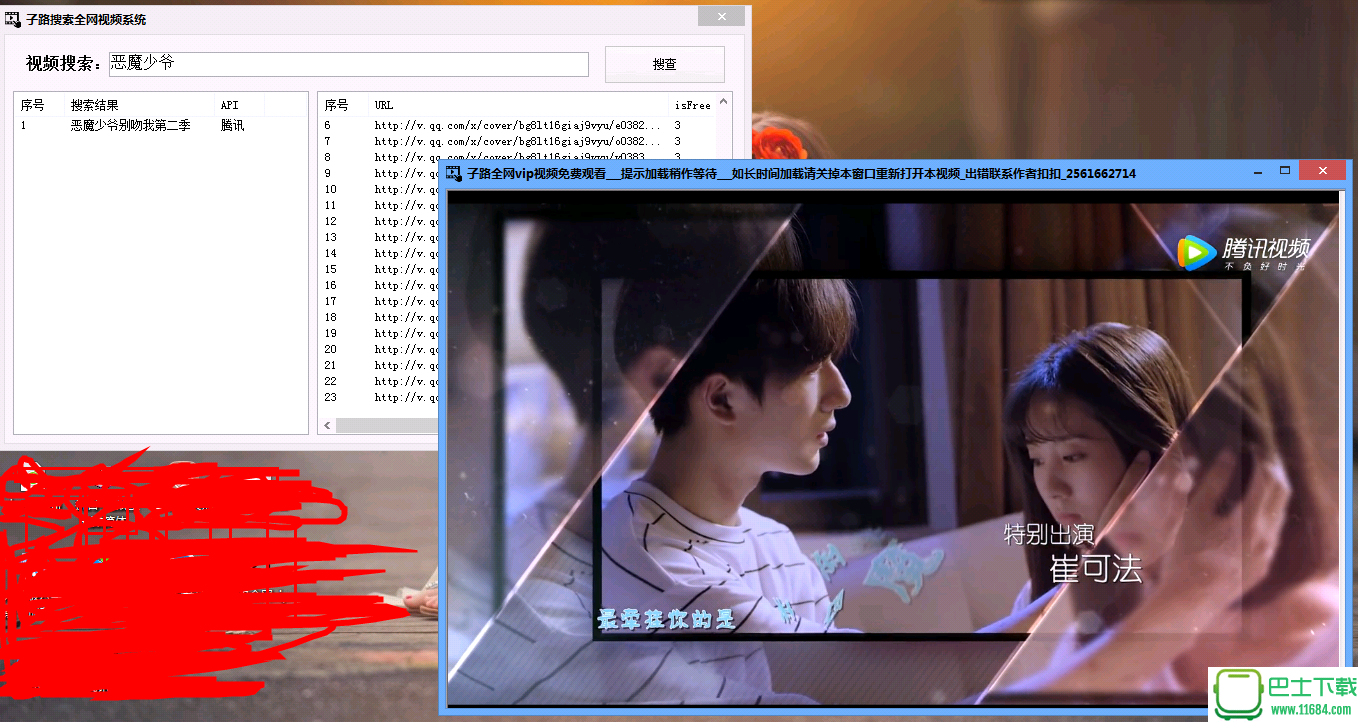
Task: Select URL row numbered 13
Action: tap(379, 237)
